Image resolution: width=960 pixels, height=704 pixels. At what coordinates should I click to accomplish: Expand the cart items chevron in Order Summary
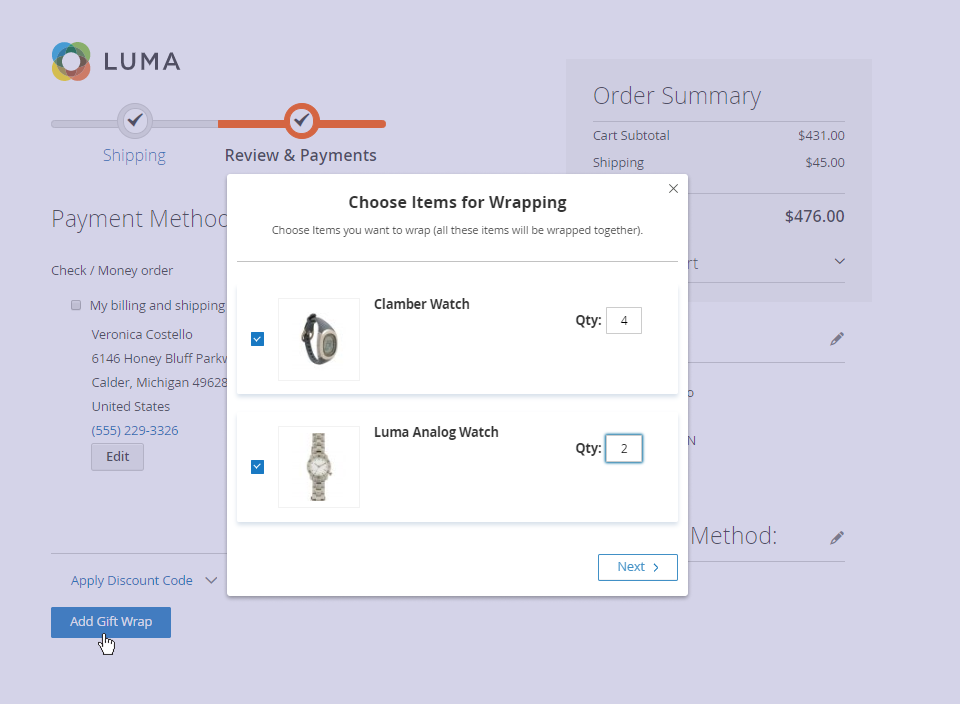tap(839, 262)
